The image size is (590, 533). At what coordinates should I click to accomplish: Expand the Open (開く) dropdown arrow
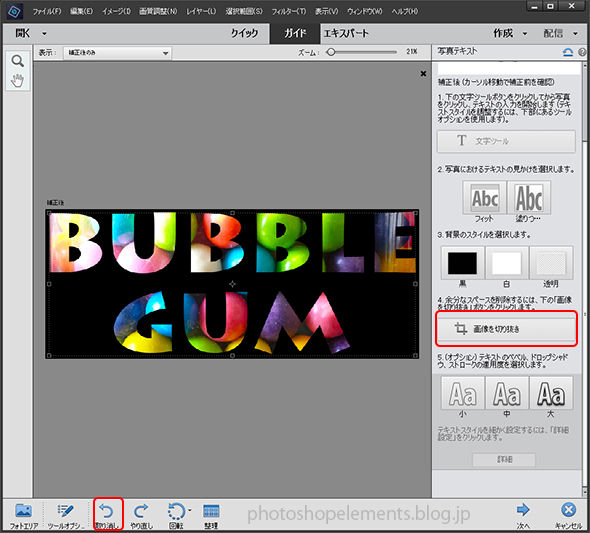(44, 33)
